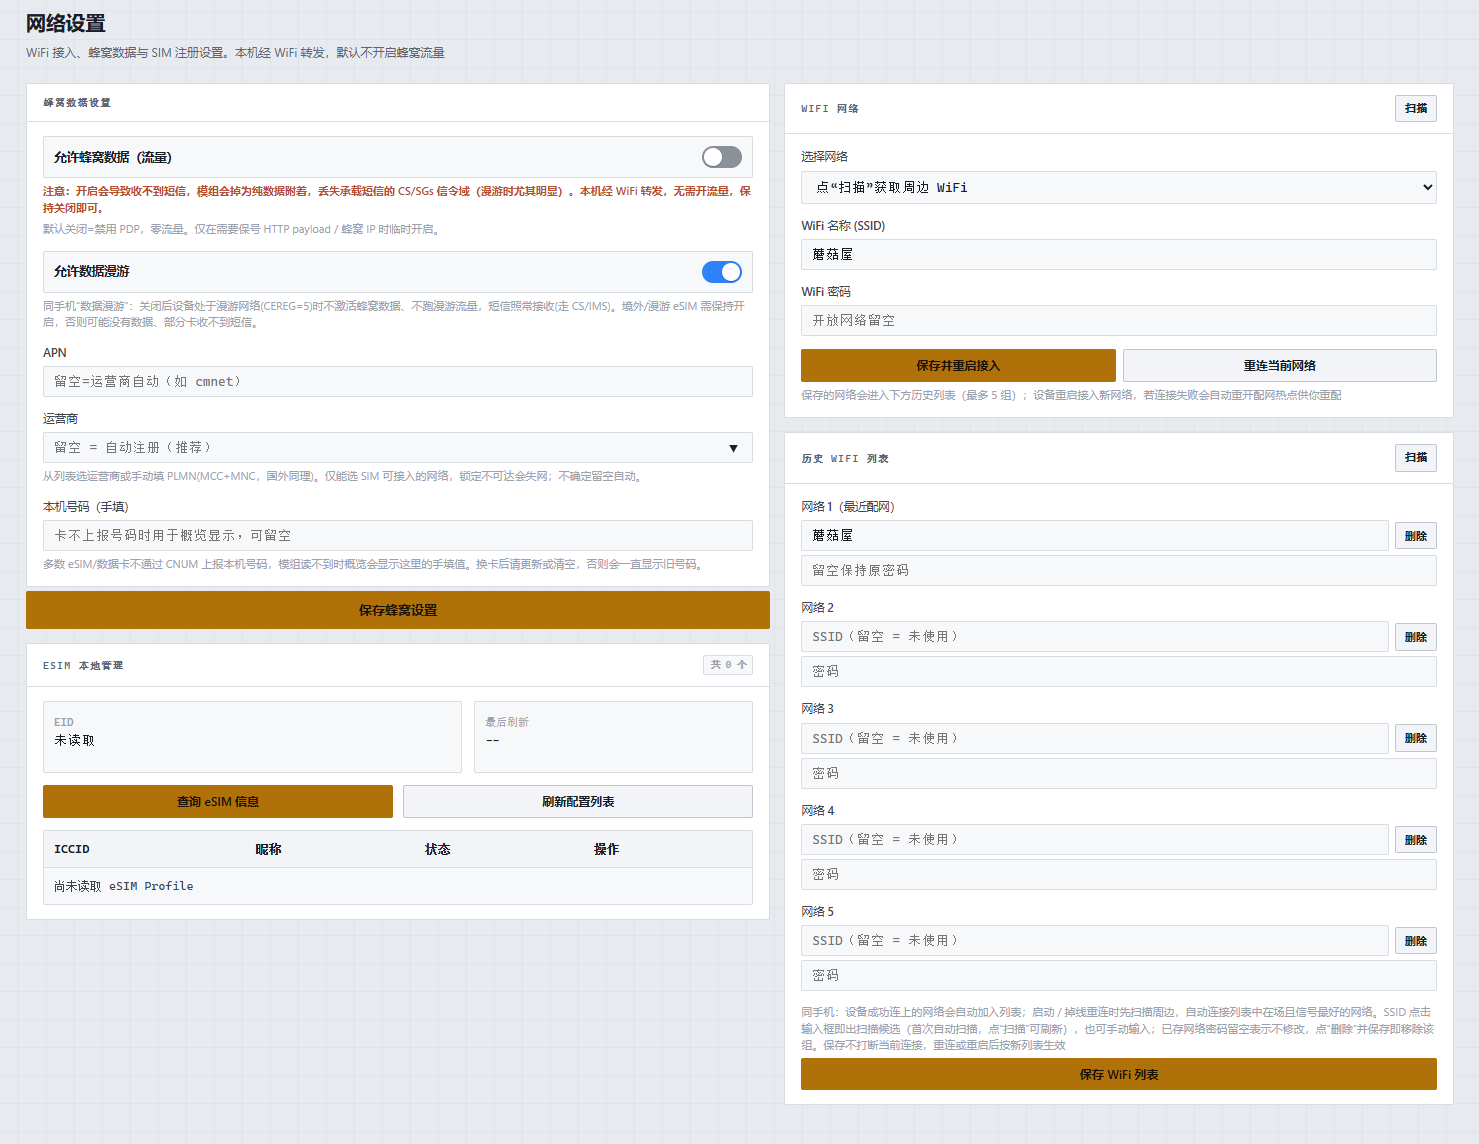This screenshot has height=1144, width=1479.
Task: Click 扫描 in the 历史 WiFi 列表 header
Action: (1416, 457)
